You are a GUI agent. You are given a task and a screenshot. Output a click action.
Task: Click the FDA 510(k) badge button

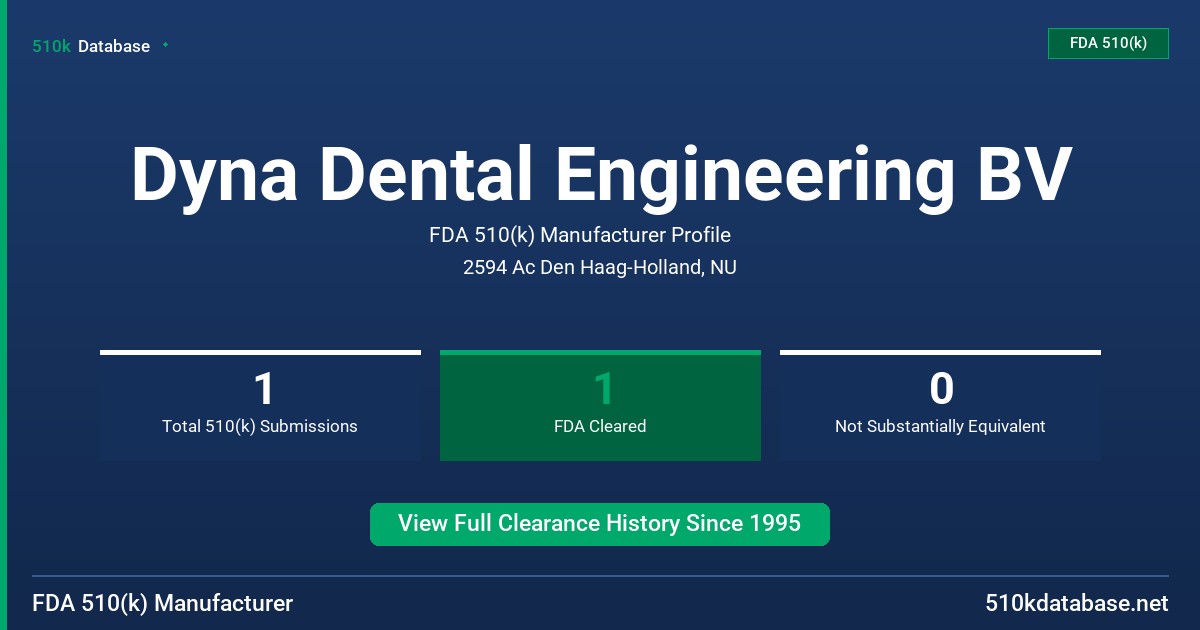(x=1108, y=43)
